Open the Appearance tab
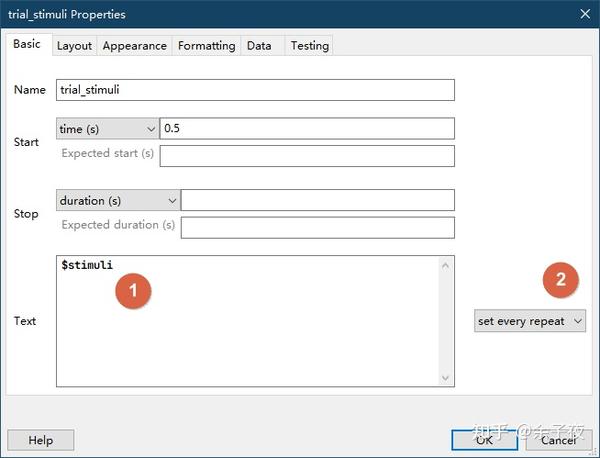600x458 pixels. (134, 46)
